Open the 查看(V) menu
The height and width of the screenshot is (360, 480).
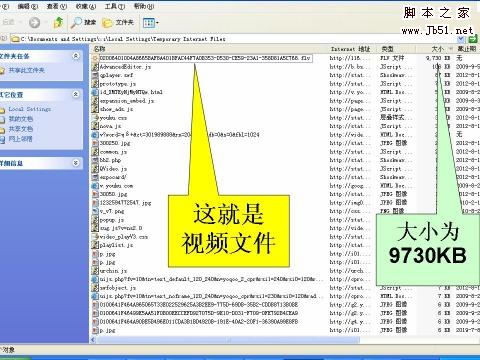(57, 6)
